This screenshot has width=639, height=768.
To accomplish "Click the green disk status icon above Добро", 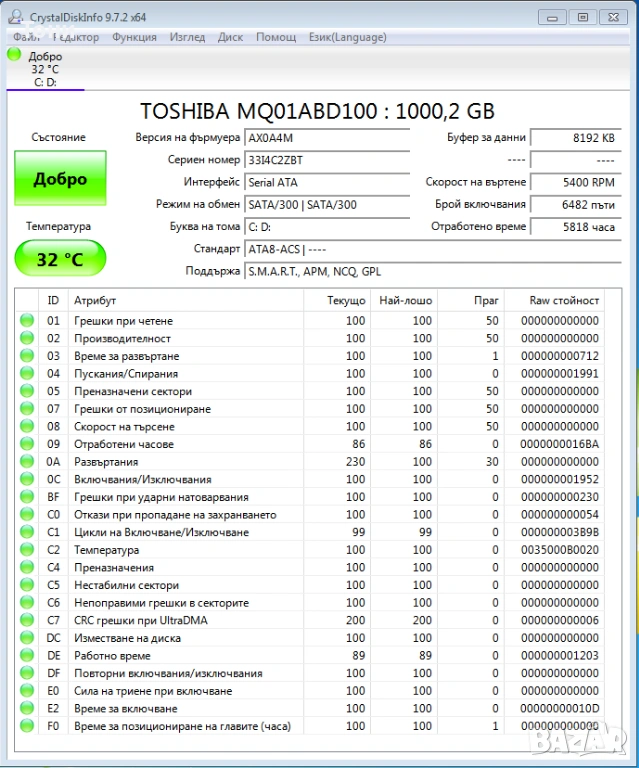I will pos(14,54).
